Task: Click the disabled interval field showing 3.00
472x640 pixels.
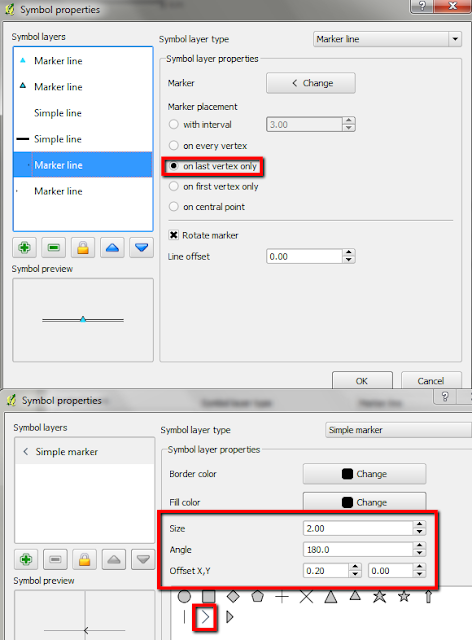Action: click(x=305, y=124)
